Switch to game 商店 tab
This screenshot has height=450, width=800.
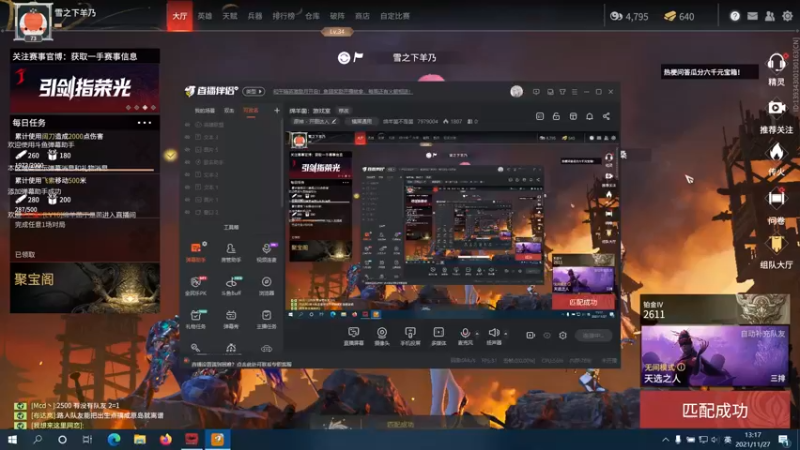coord(362,16)
